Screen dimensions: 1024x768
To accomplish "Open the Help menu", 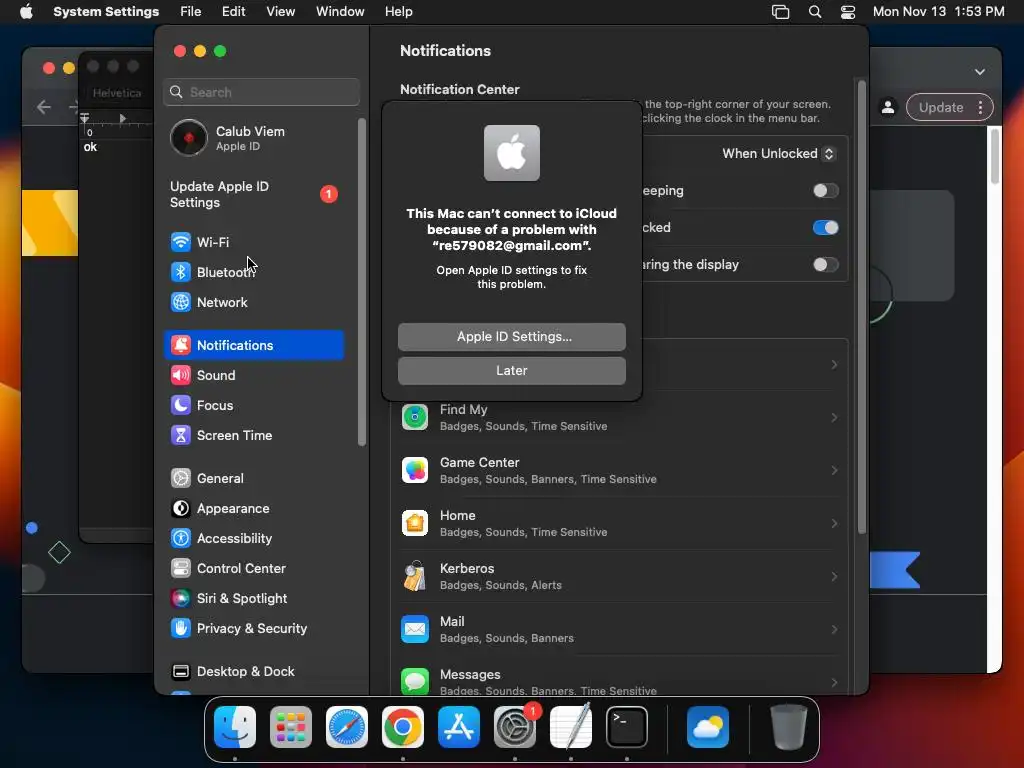I will [398, 12].
